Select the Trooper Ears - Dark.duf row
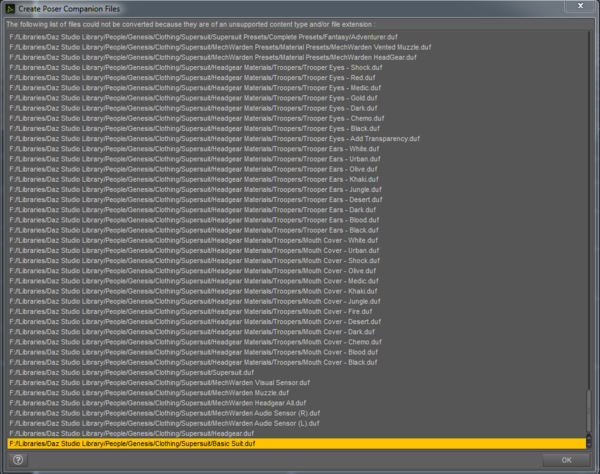 (x=297, y=210)
